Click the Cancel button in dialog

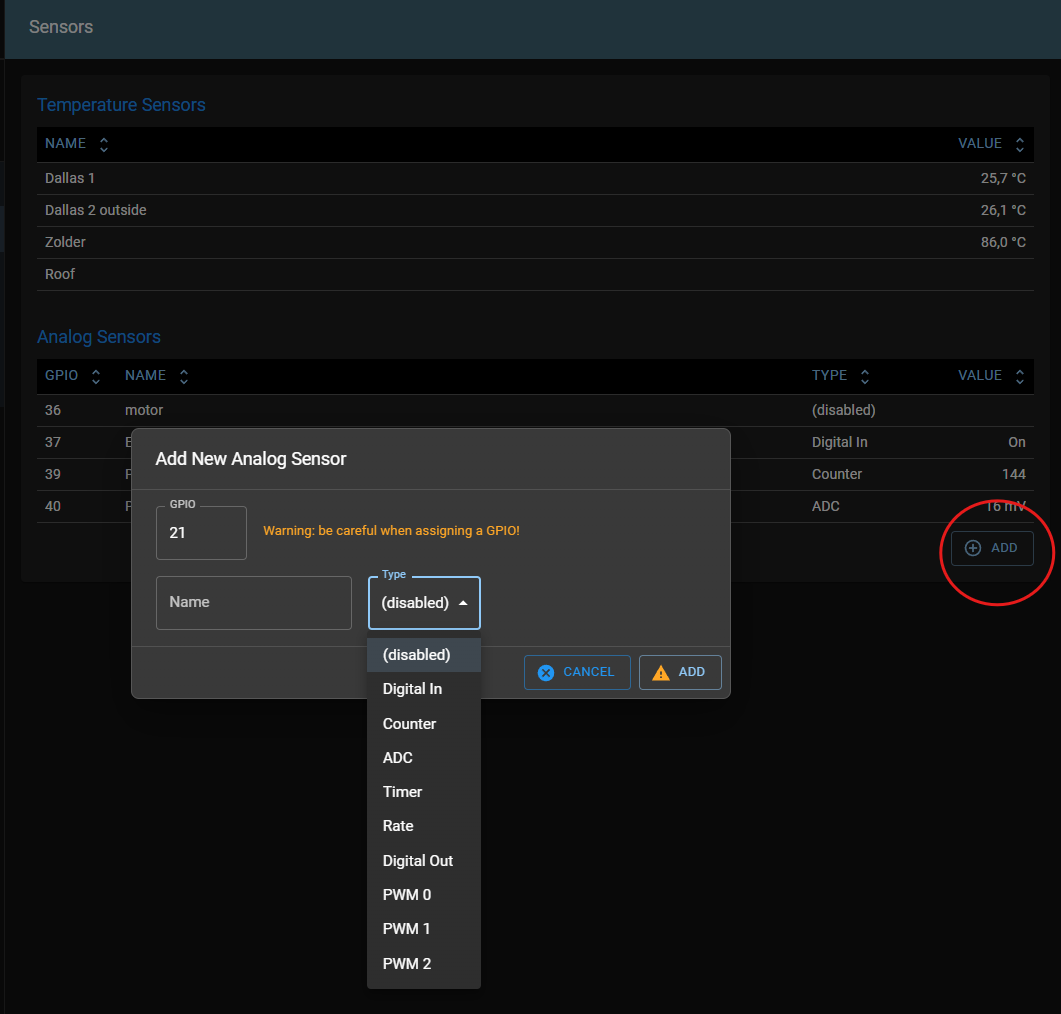point(576,672)
